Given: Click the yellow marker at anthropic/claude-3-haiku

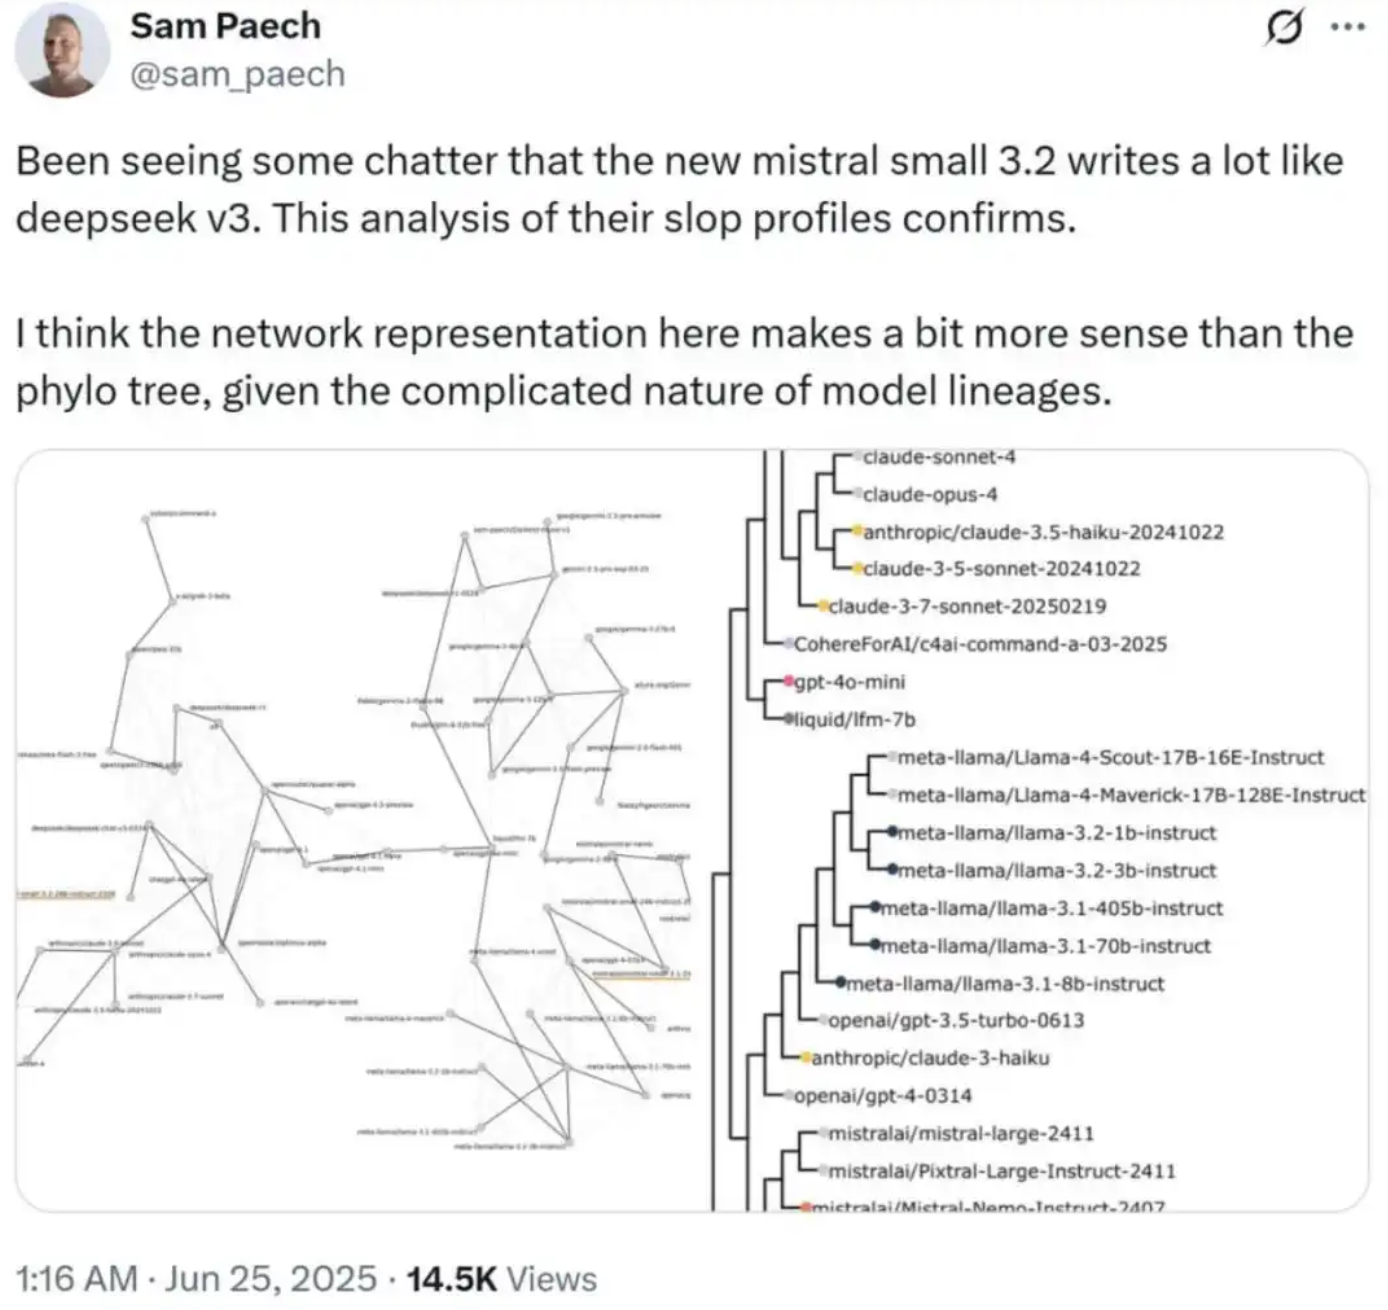Looking at the screenshot, I should (805, 1057).
